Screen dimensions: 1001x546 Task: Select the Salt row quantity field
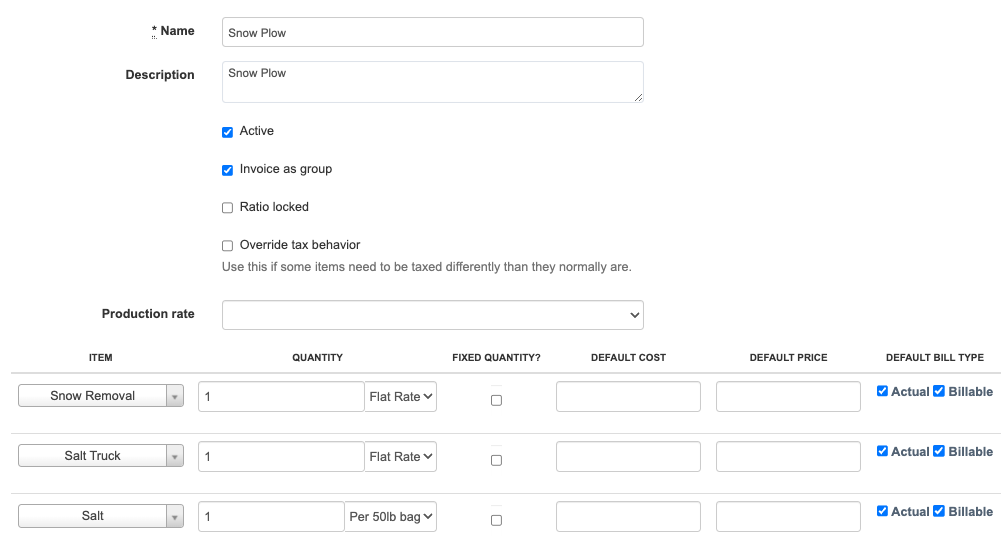pyautogui.click(x=271, y=517)
